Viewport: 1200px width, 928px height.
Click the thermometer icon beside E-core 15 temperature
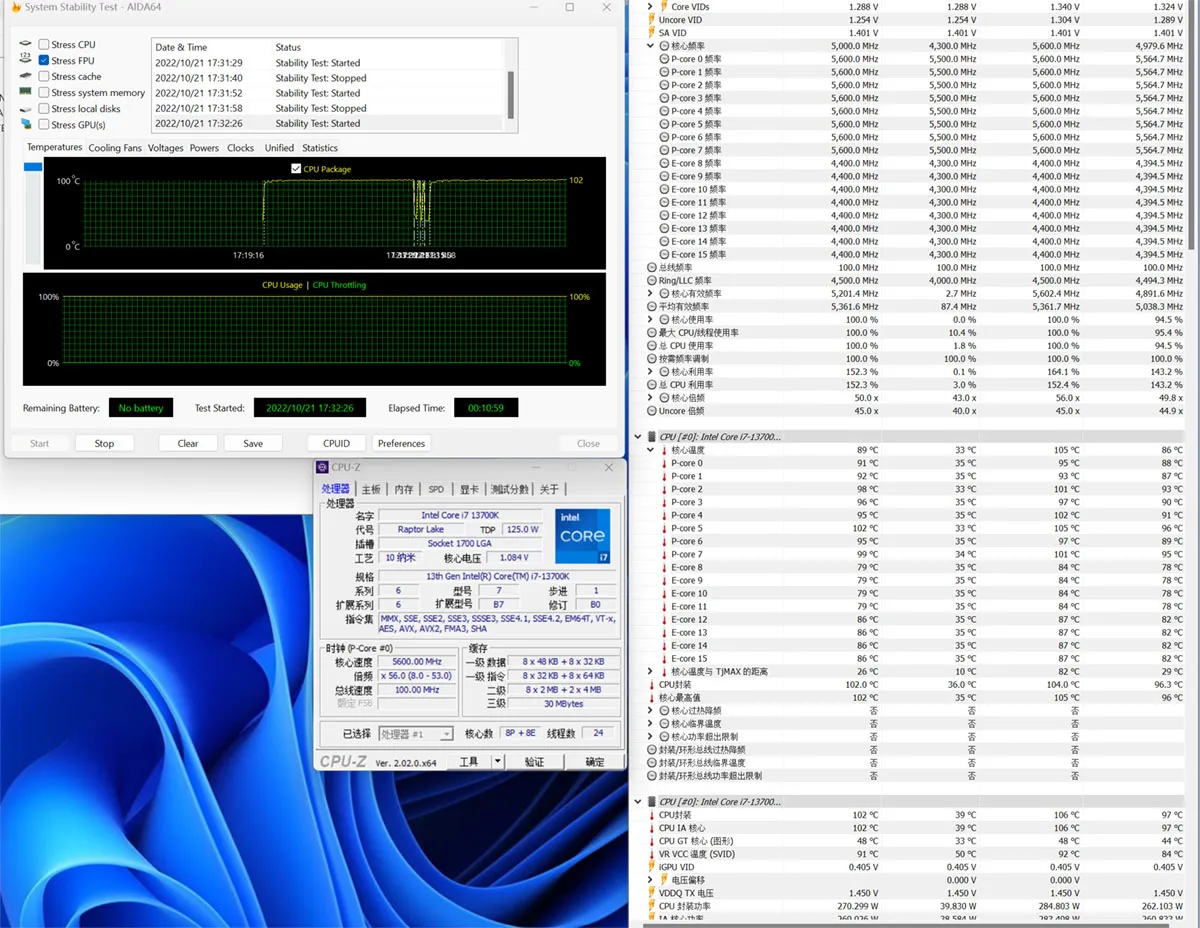point(664,658)
